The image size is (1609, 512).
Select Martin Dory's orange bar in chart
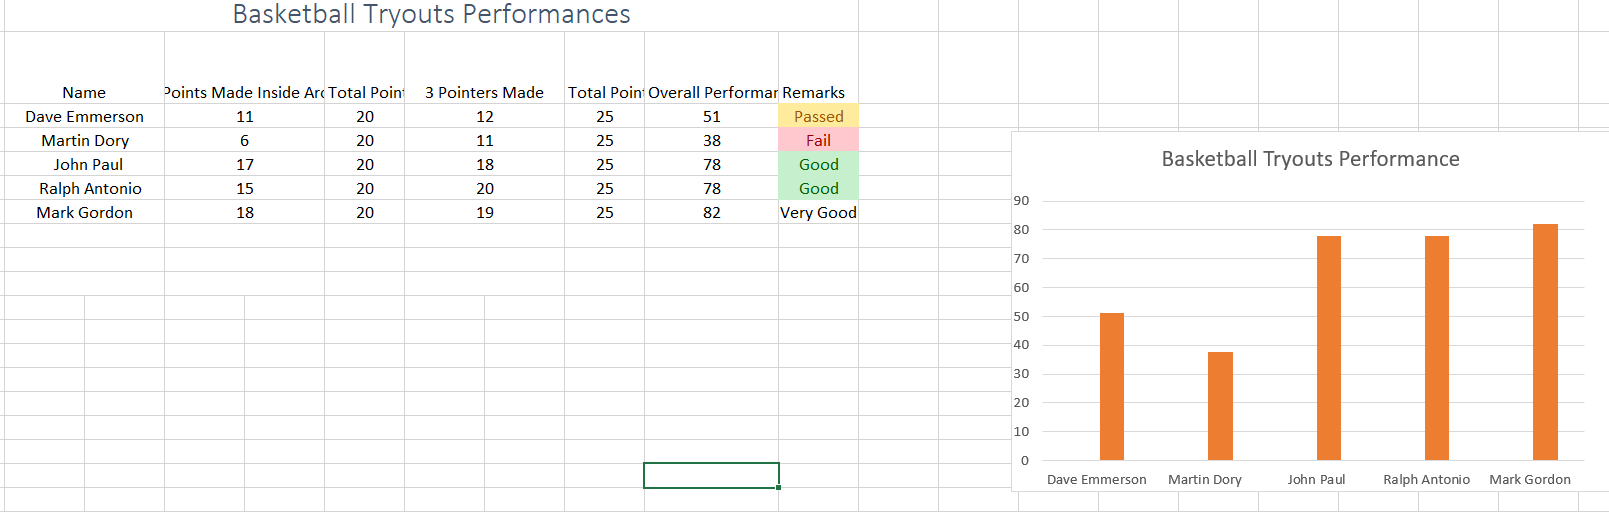pyautogui.click(x=1220, y=405)
